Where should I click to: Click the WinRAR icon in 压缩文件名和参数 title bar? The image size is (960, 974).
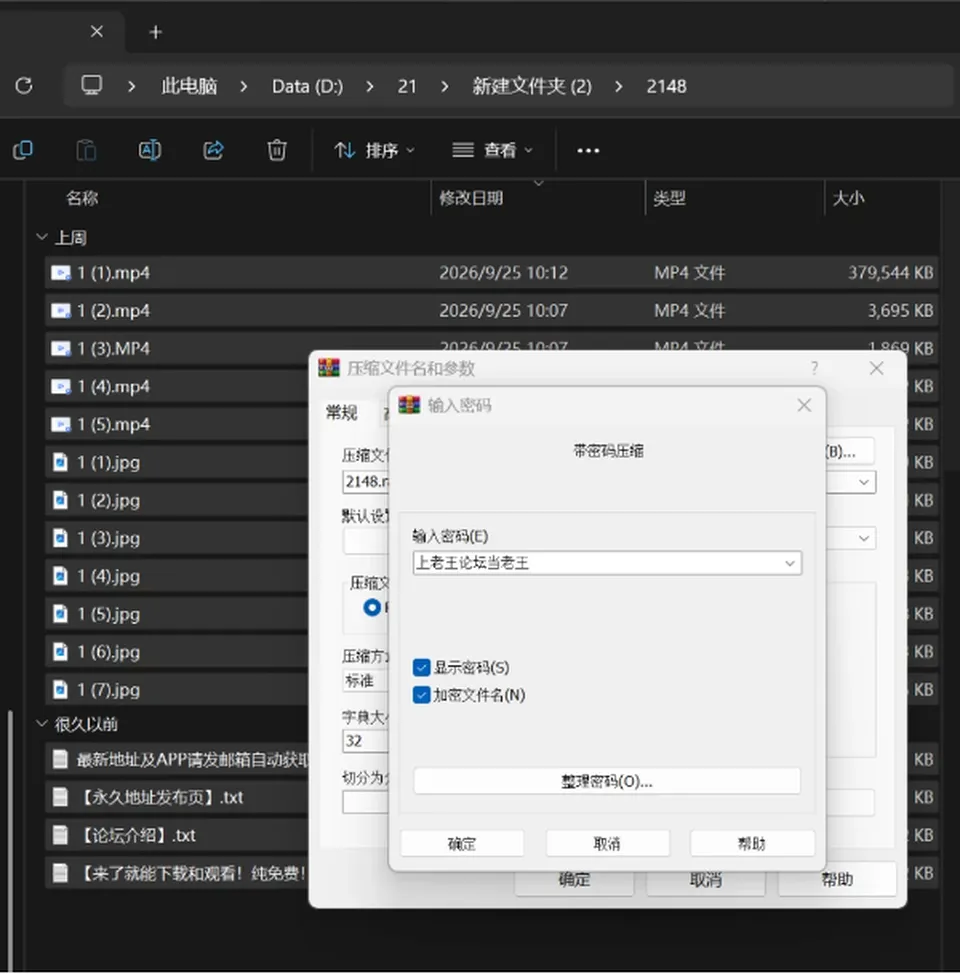coord(329,368)
